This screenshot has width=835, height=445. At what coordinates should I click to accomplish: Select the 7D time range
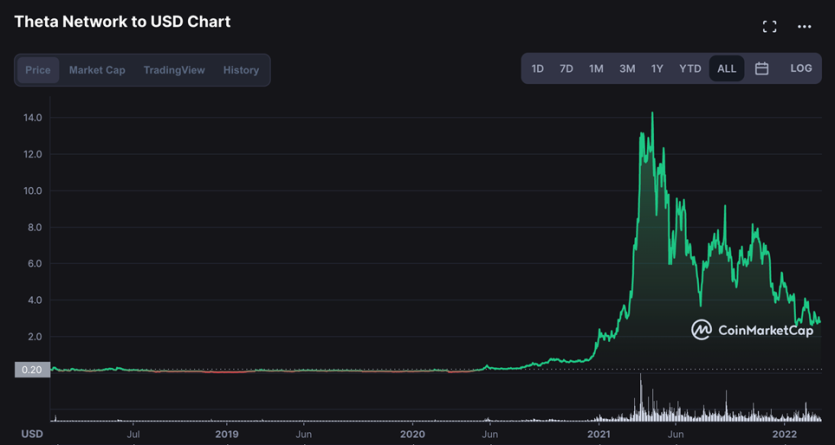pyautogui.click(x=566, y=69)
